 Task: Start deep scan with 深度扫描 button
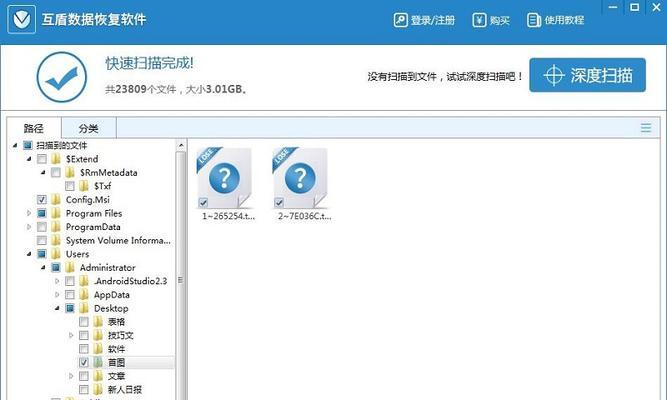587,75
